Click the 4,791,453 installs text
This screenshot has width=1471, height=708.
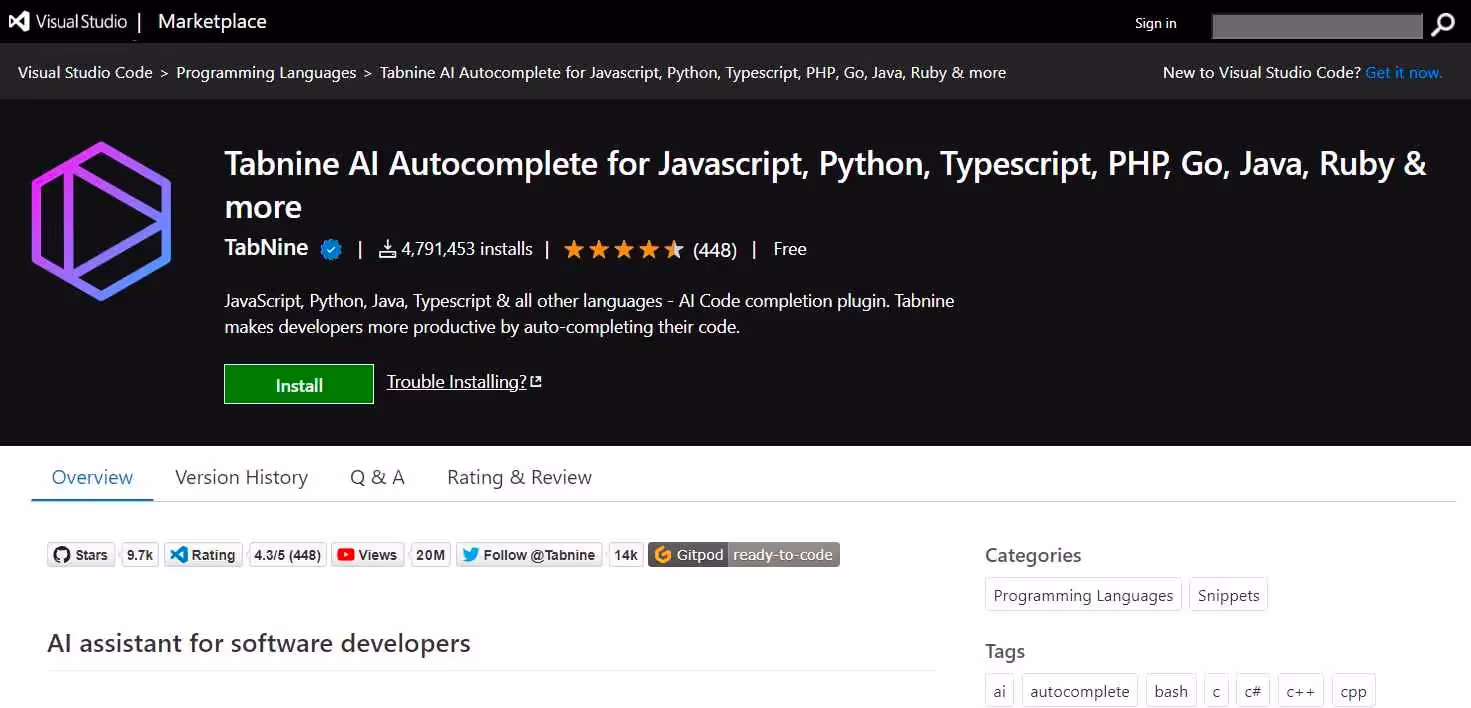(x=467, y=249)
